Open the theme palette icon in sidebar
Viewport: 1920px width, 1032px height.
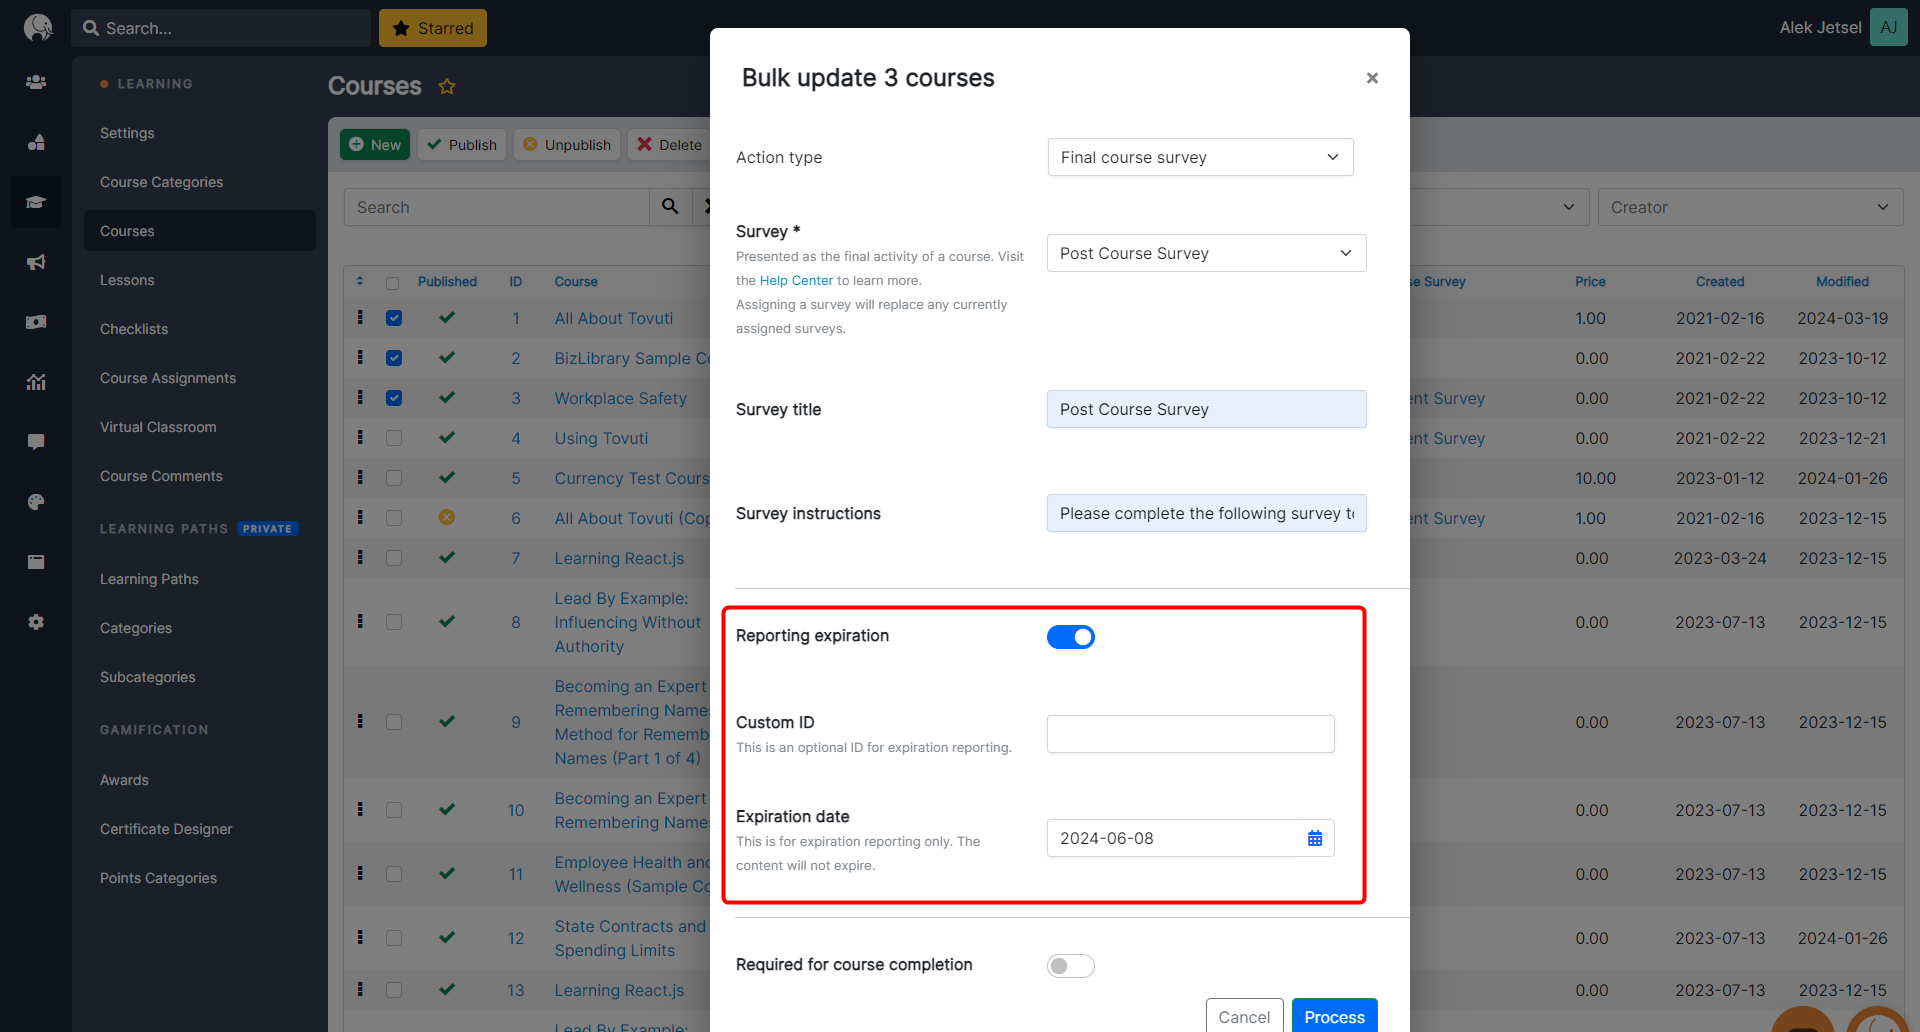36,502
